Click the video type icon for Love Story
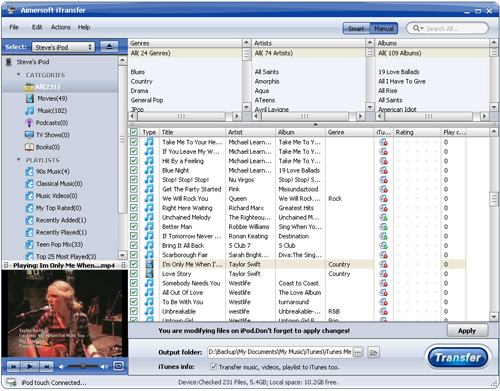The image size is (500, 391). tap(149, 274)
